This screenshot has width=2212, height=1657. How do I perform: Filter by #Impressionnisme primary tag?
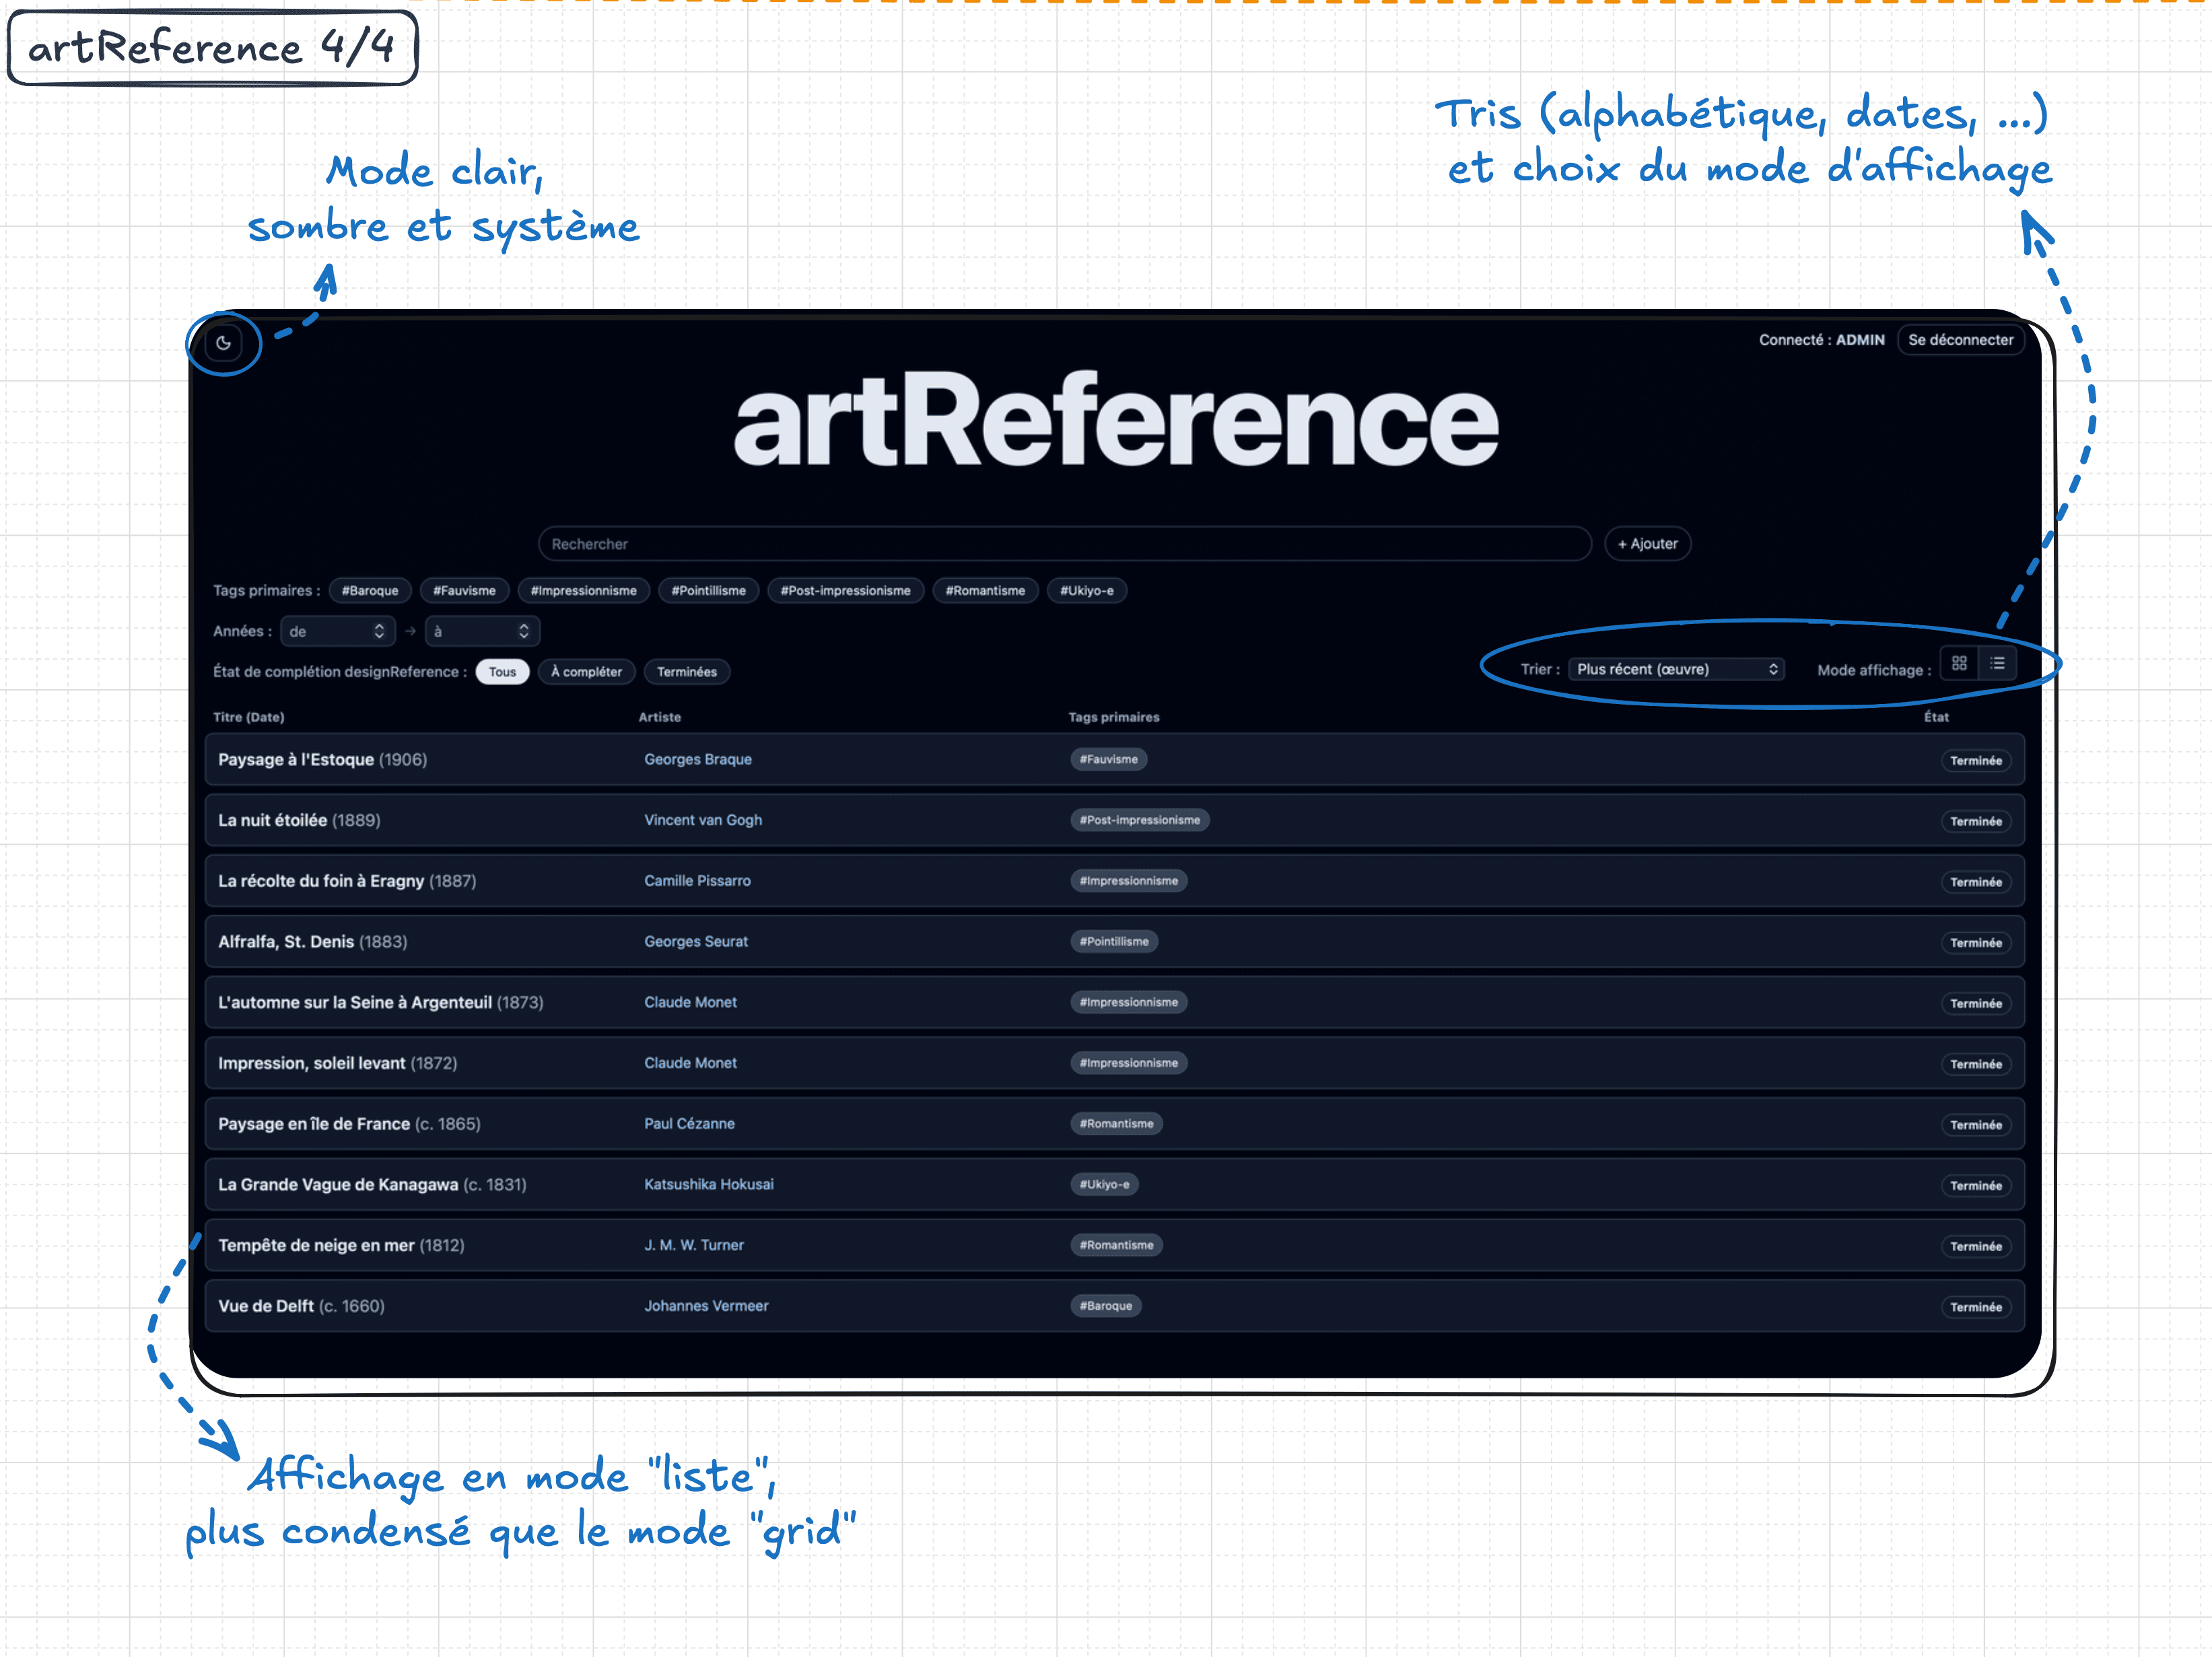coord(583,591)
